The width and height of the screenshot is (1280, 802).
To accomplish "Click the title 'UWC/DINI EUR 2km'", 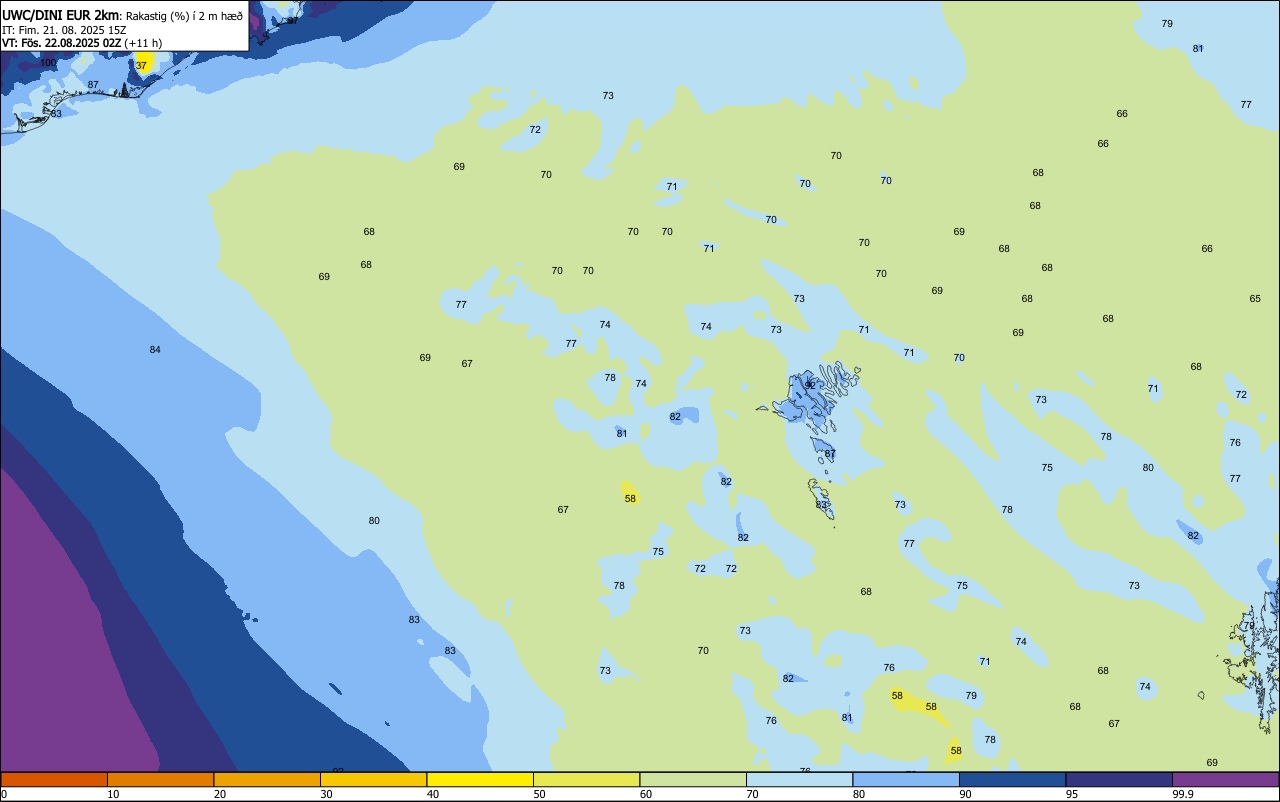I will point(60,15).
